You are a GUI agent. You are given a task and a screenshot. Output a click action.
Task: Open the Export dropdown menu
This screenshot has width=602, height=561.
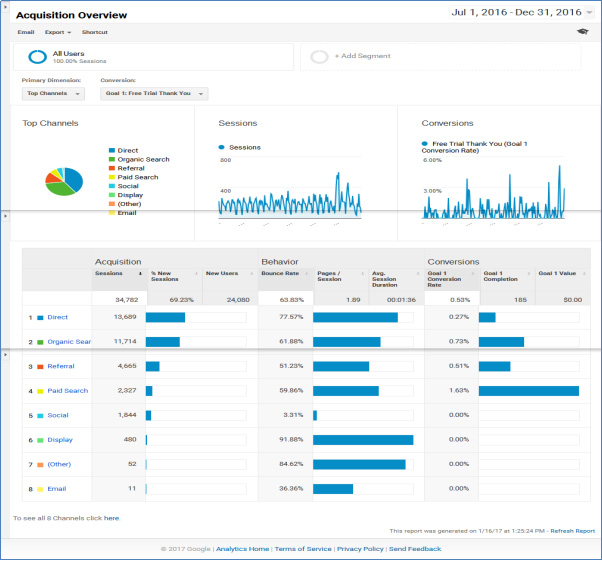57,32
